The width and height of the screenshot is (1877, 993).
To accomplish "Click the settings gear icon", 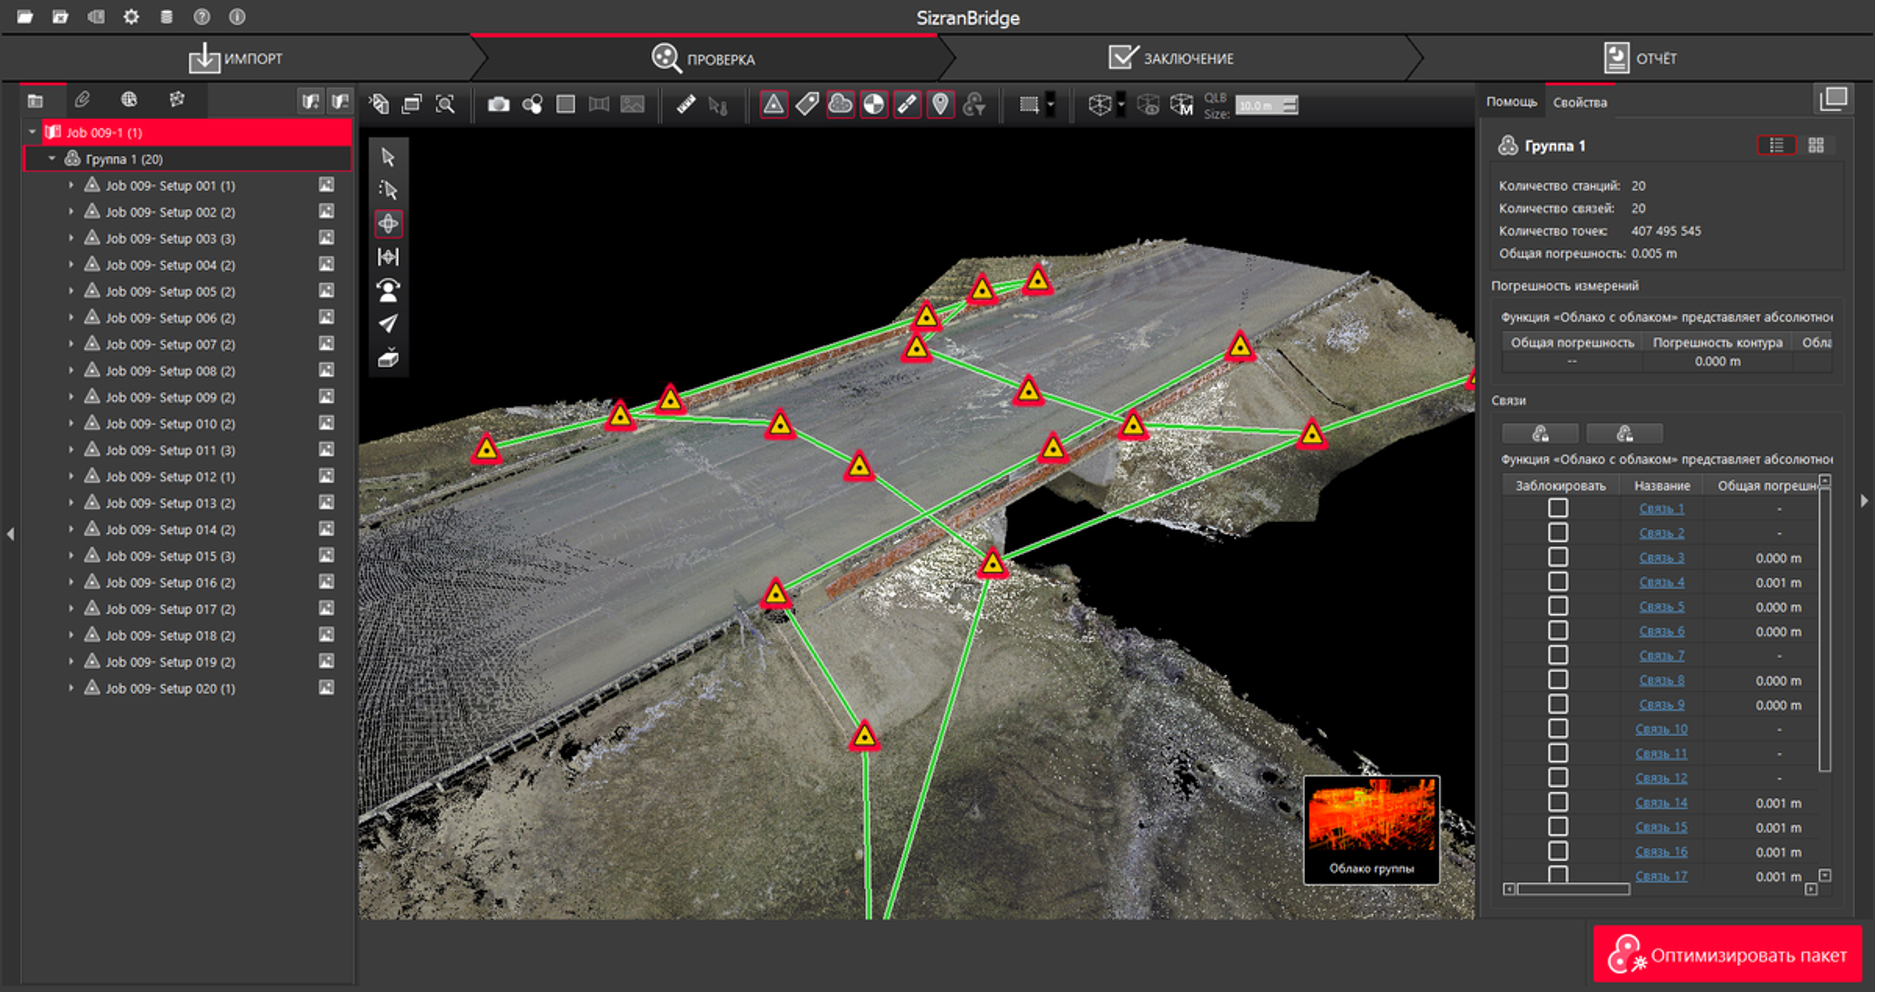I will click(x=131, y=17).
